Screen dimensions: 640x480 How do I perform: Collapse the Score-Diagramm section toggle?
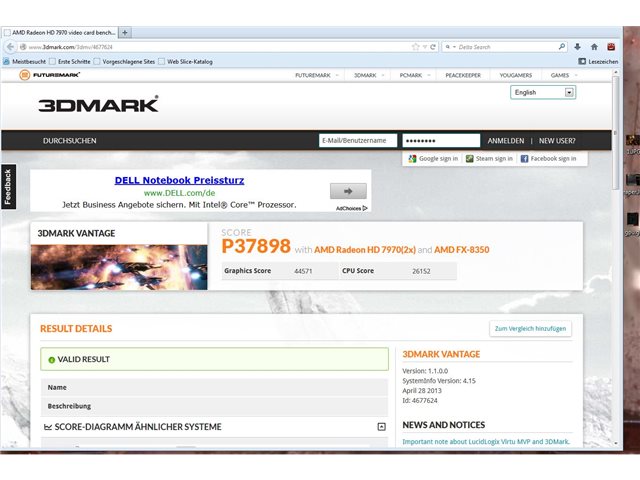click(381, 427)
